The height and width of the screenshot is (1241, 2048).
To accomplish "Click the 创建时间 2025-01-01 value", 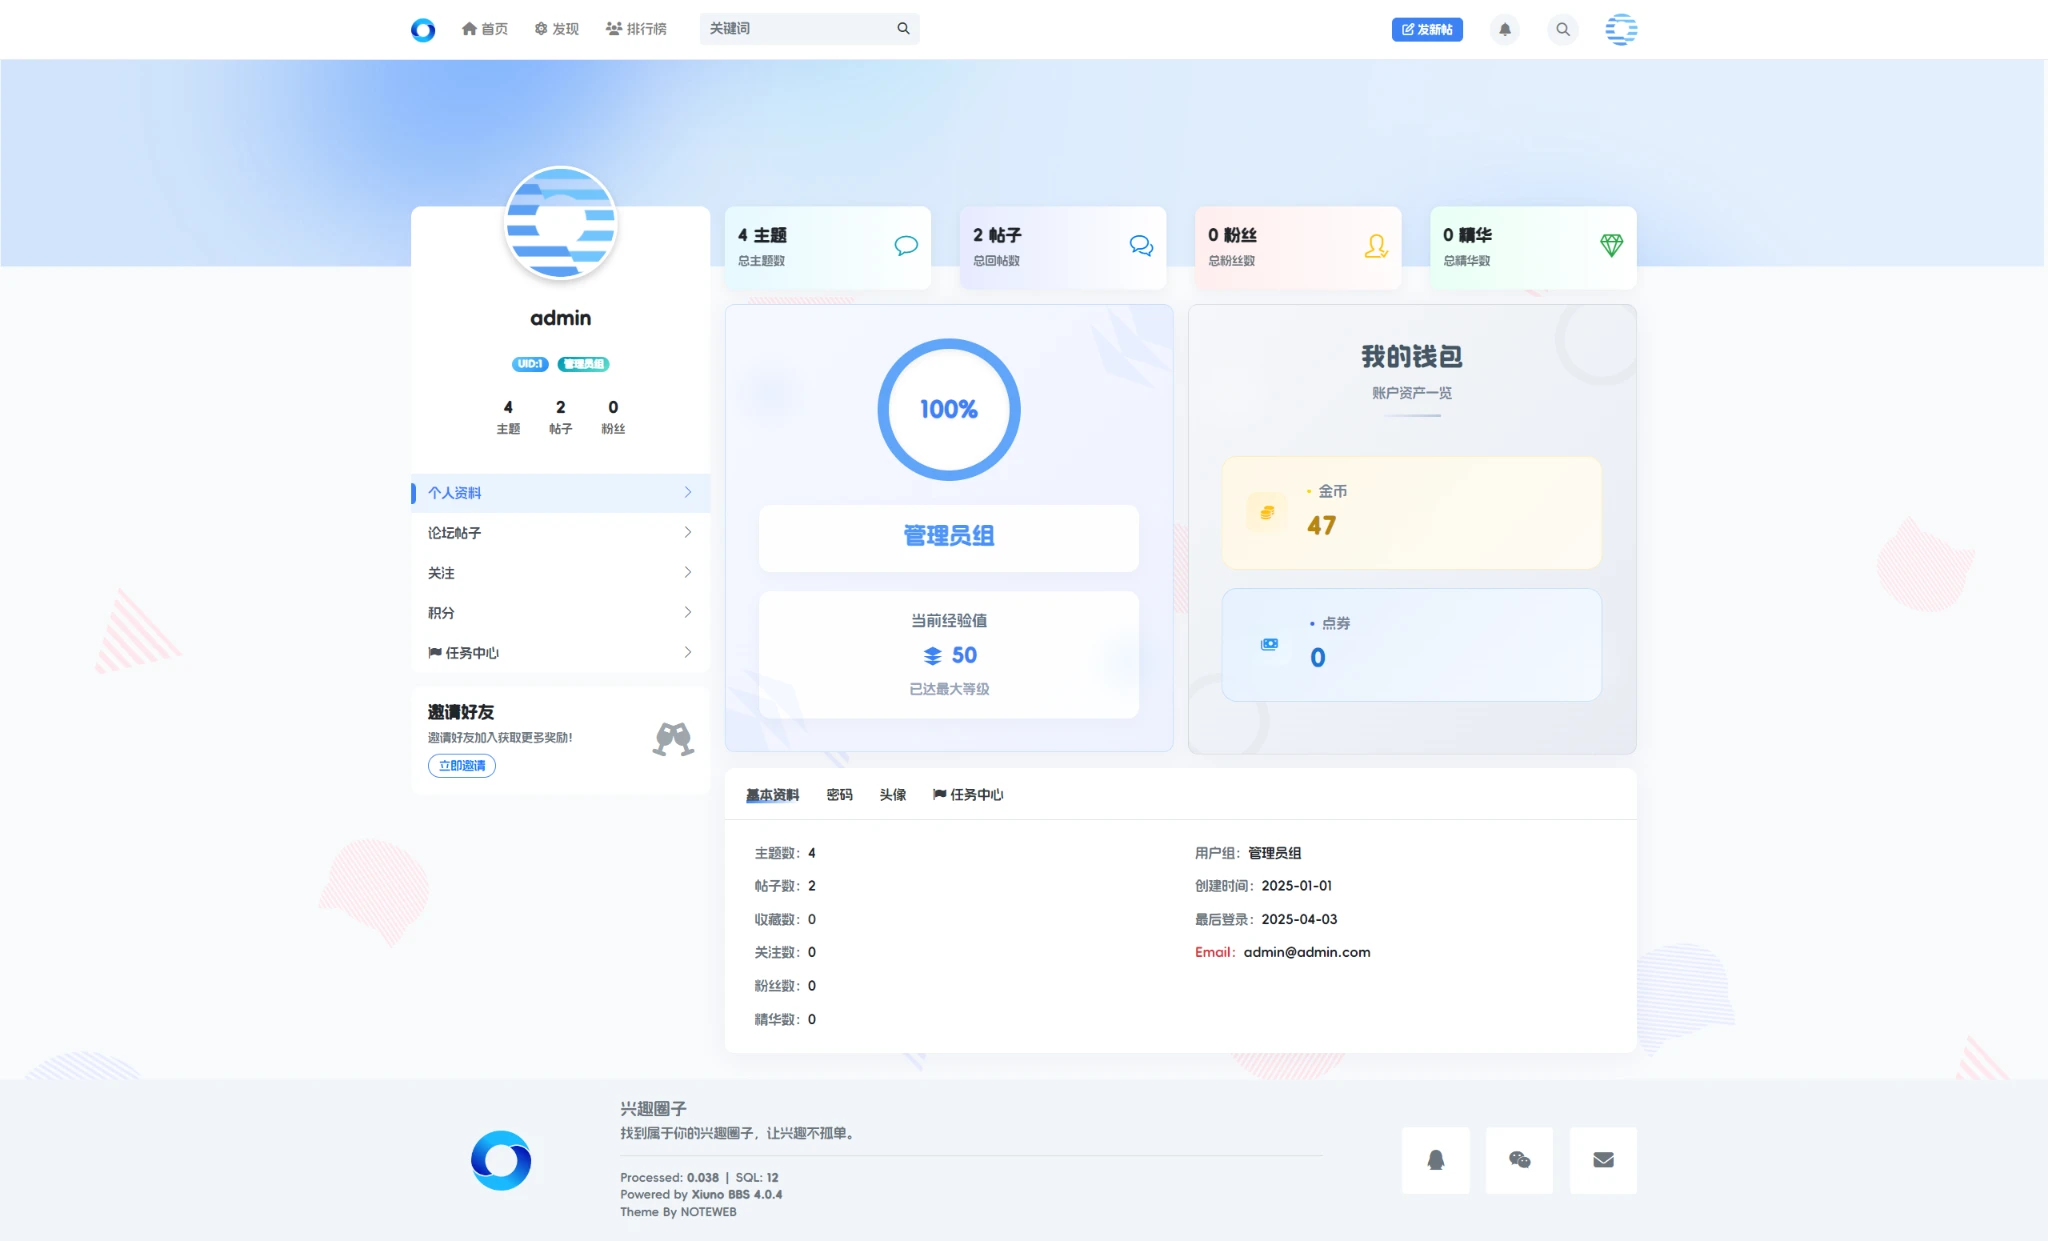I will [x=1296, y=886].
